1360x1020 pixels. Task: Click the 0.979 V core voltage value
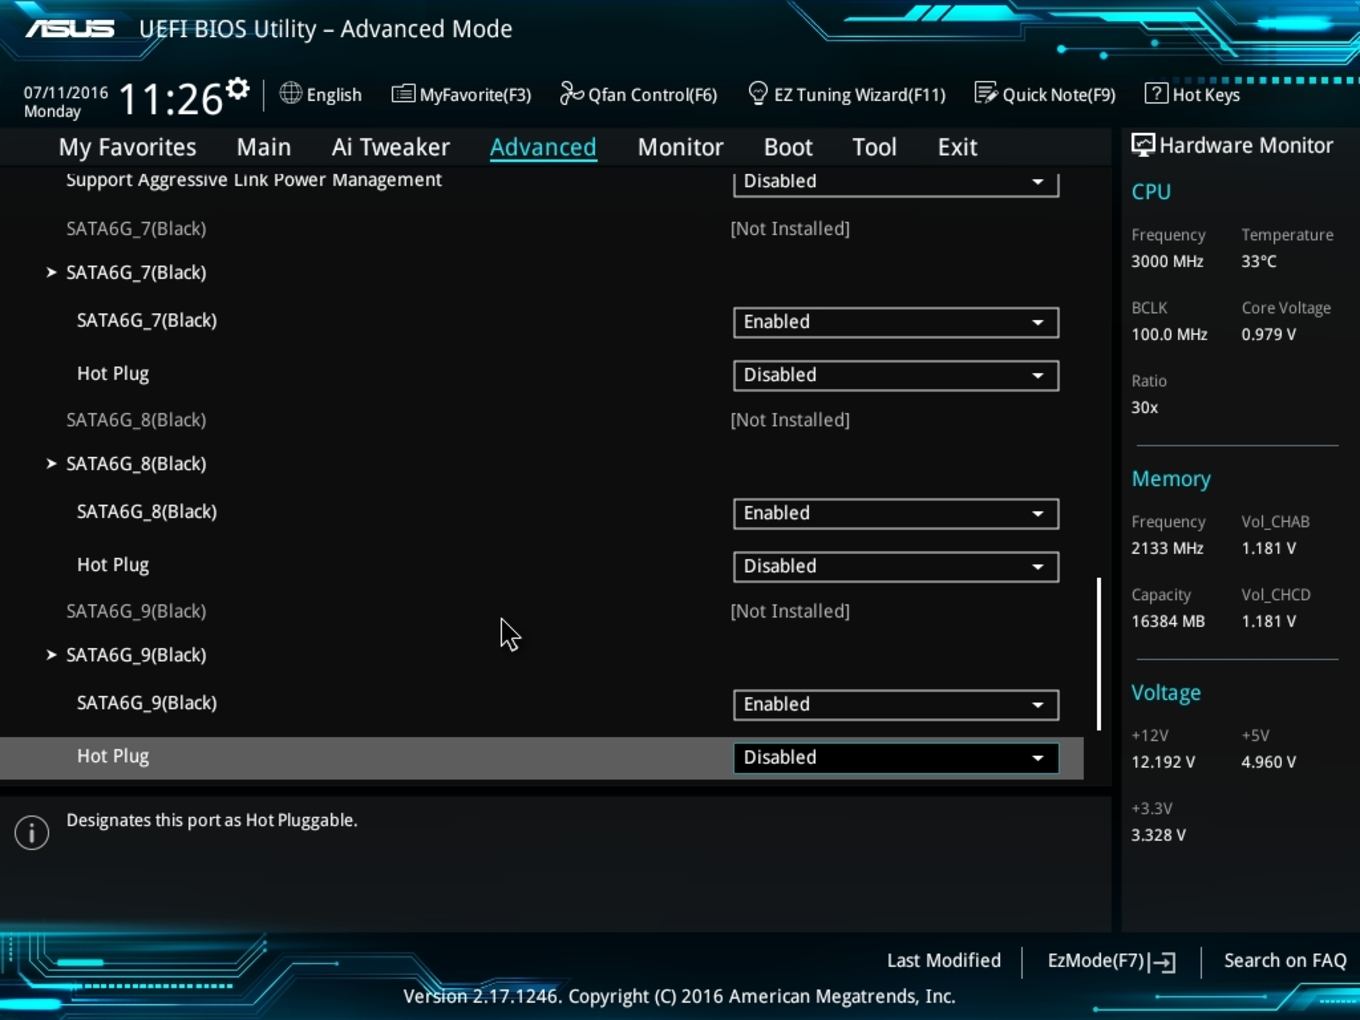coord(1269,334)
